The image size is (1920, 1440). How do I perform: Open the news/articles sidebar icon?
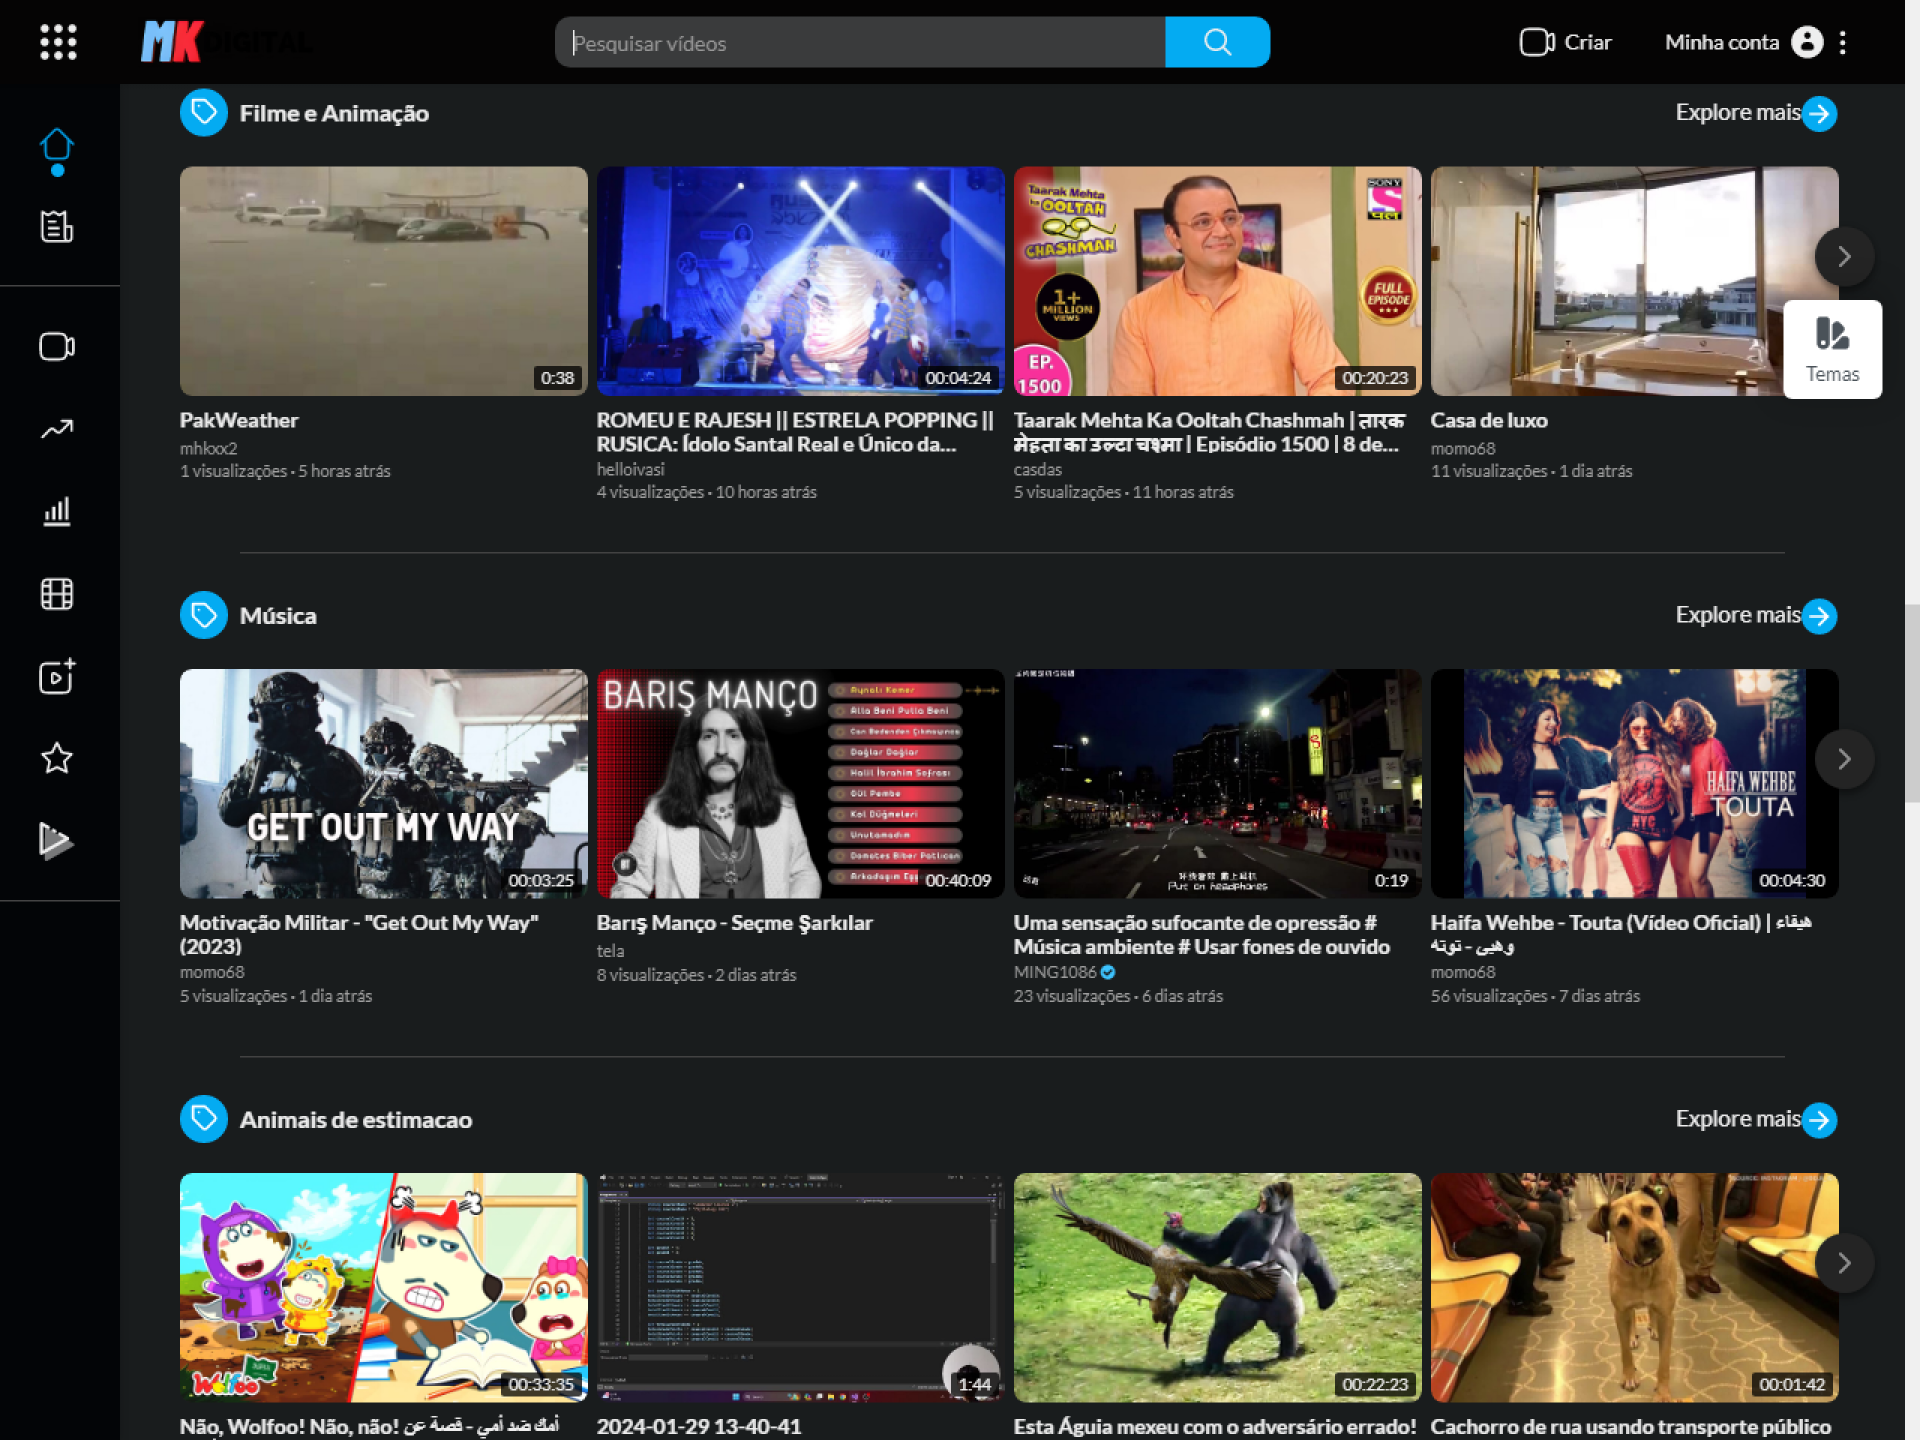57,227
